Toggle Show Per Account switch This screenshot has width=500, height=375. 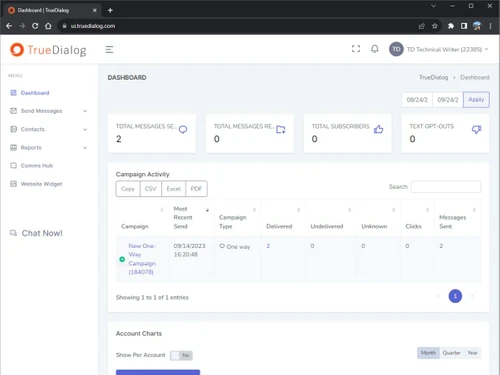pos(181,355)
